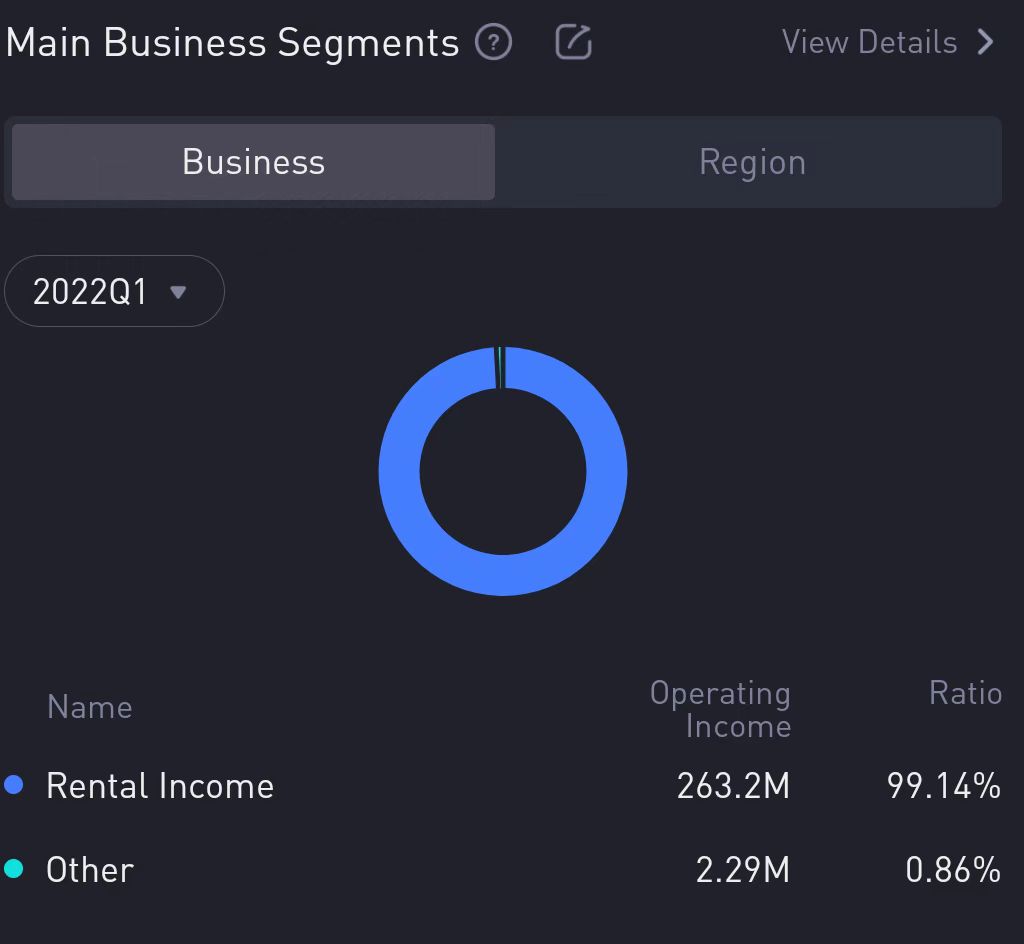Switch to the Business tab

253,162
